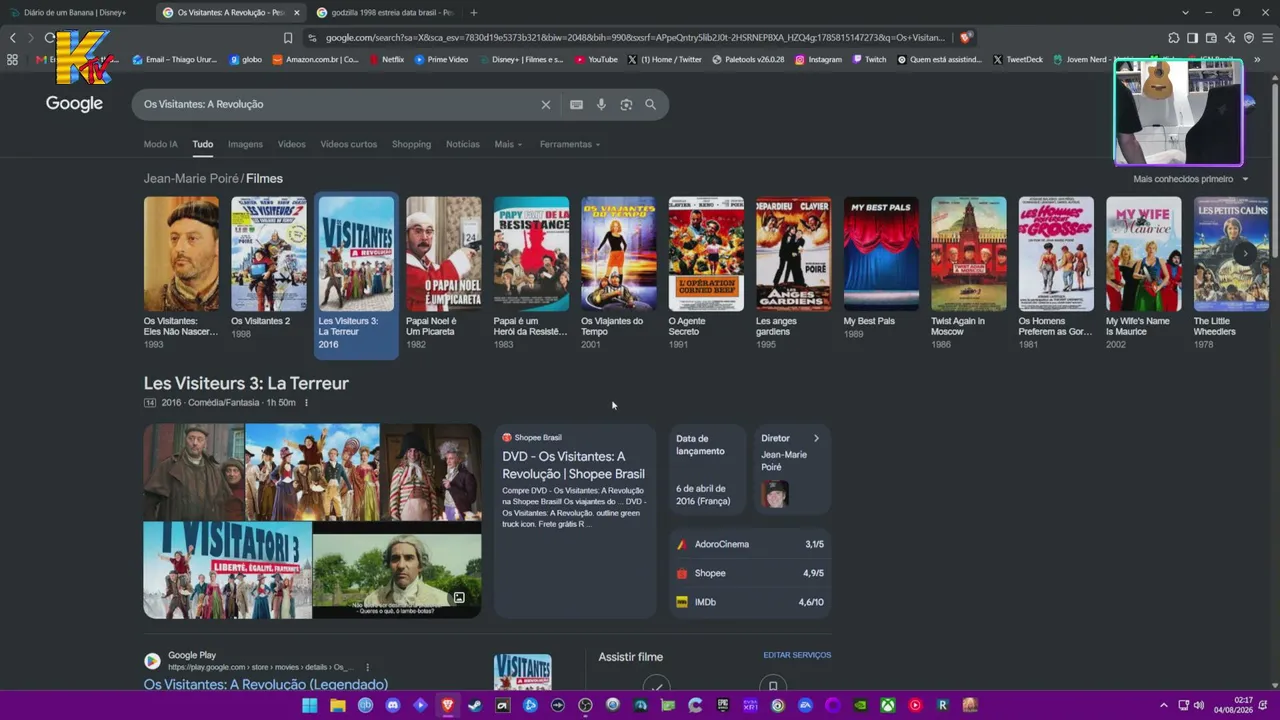This screenshot has width=1280, height=720.
Task: Open File Explorer from the taskbar
Action: (338, 705)
